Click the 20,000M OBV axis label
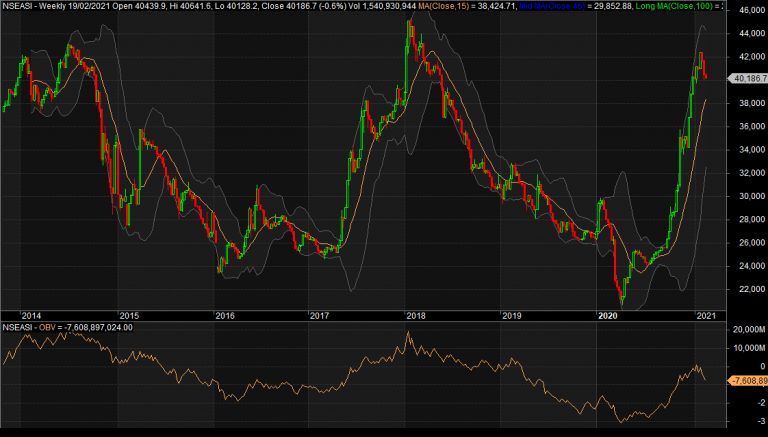This screenshot has width=768, height=437. click(x=749, y=330)
